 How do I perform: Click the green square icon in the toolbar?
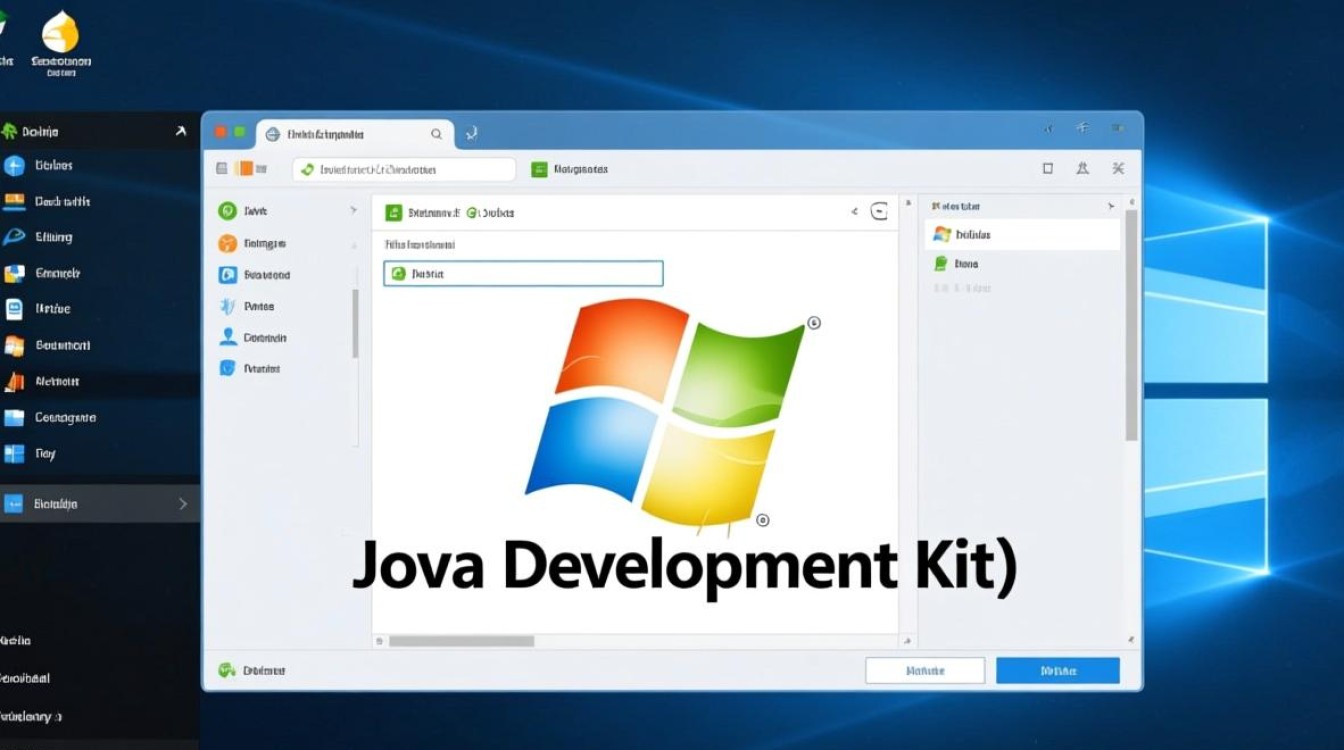539,169
